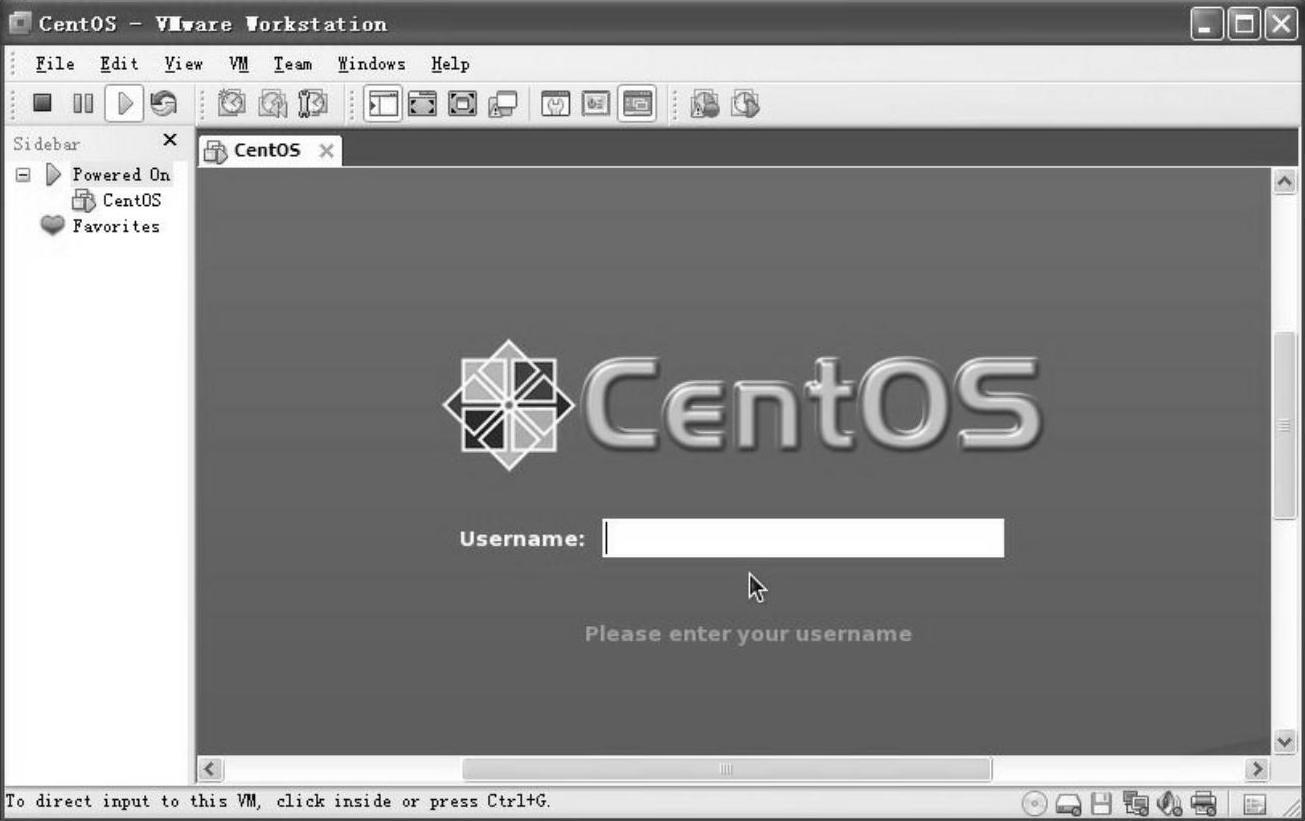Click the horizontal scrollbar right arrow

(x=1258, y=769)
